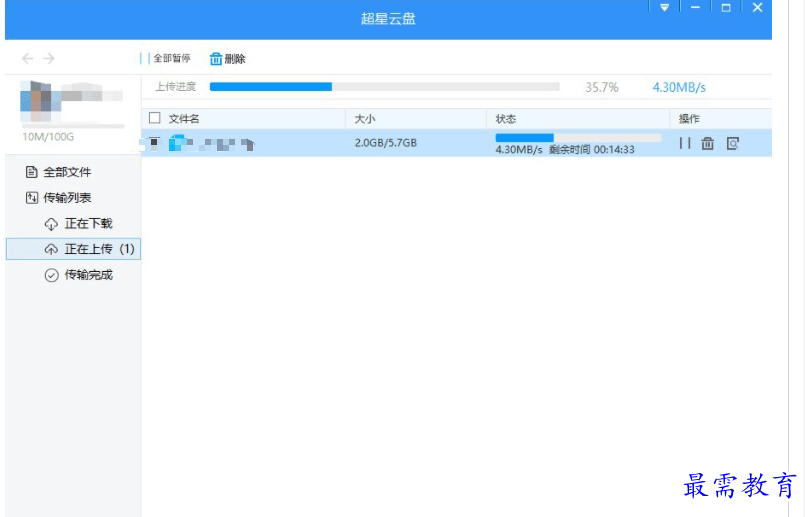Click the checkmark icon beside 传输完成
Image resolution: width=805 pixels, height=517 pixels.
pyautogui.click(x=51, y=275)
